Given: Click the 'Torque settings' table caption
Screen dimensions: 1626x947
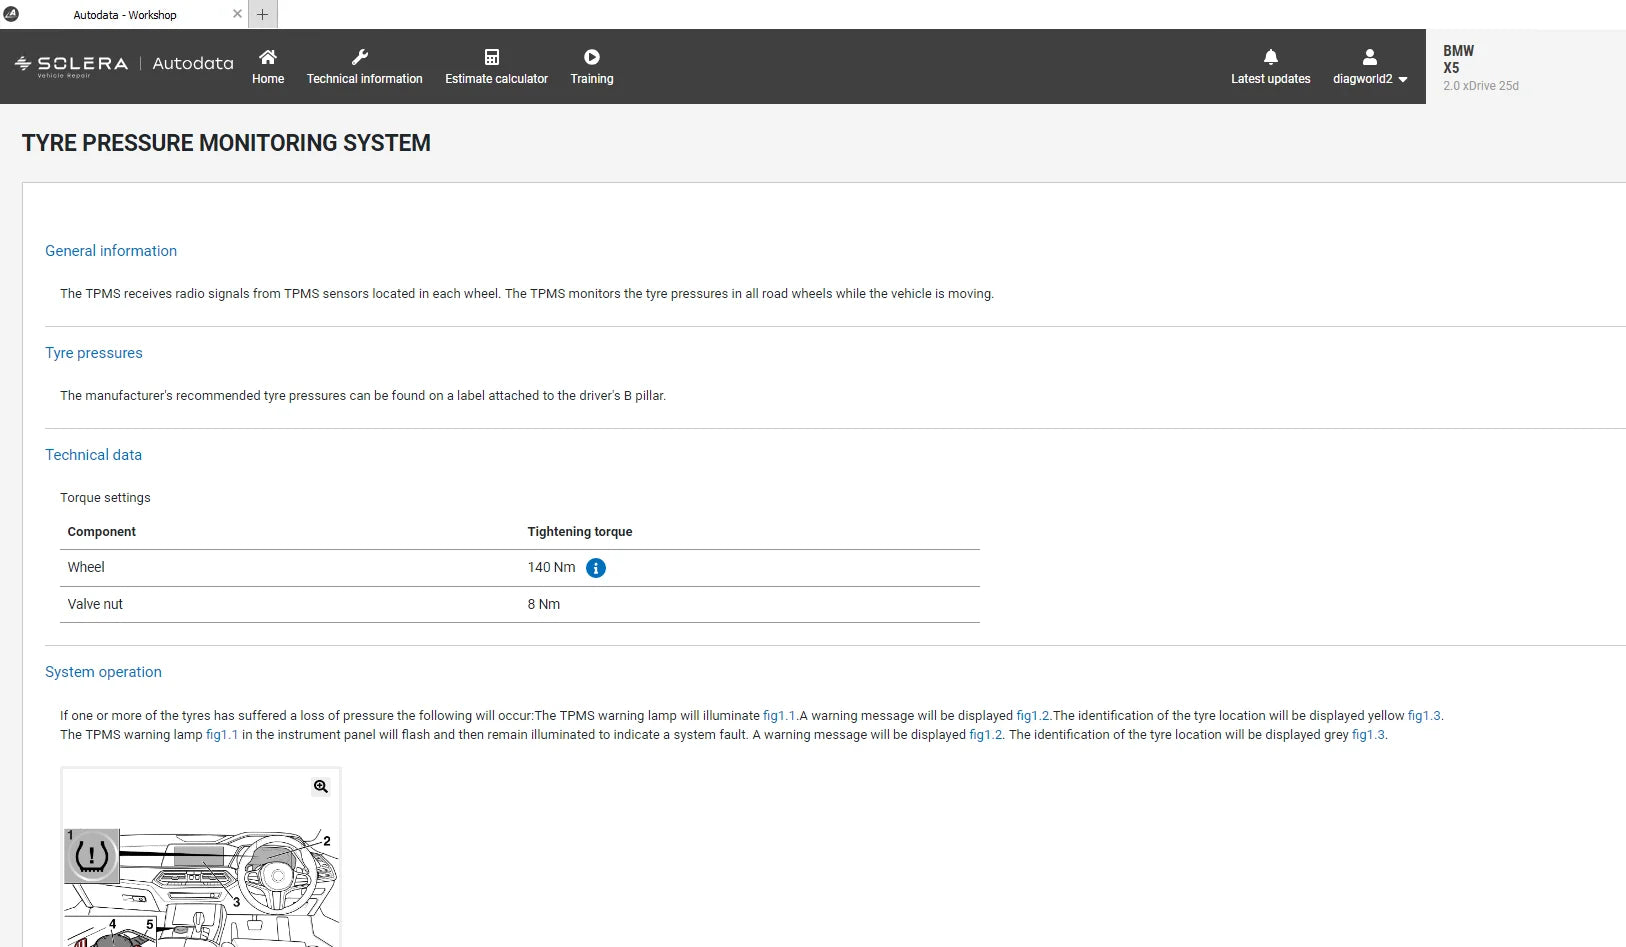Looking at the screenshot, I should point(105,498).
